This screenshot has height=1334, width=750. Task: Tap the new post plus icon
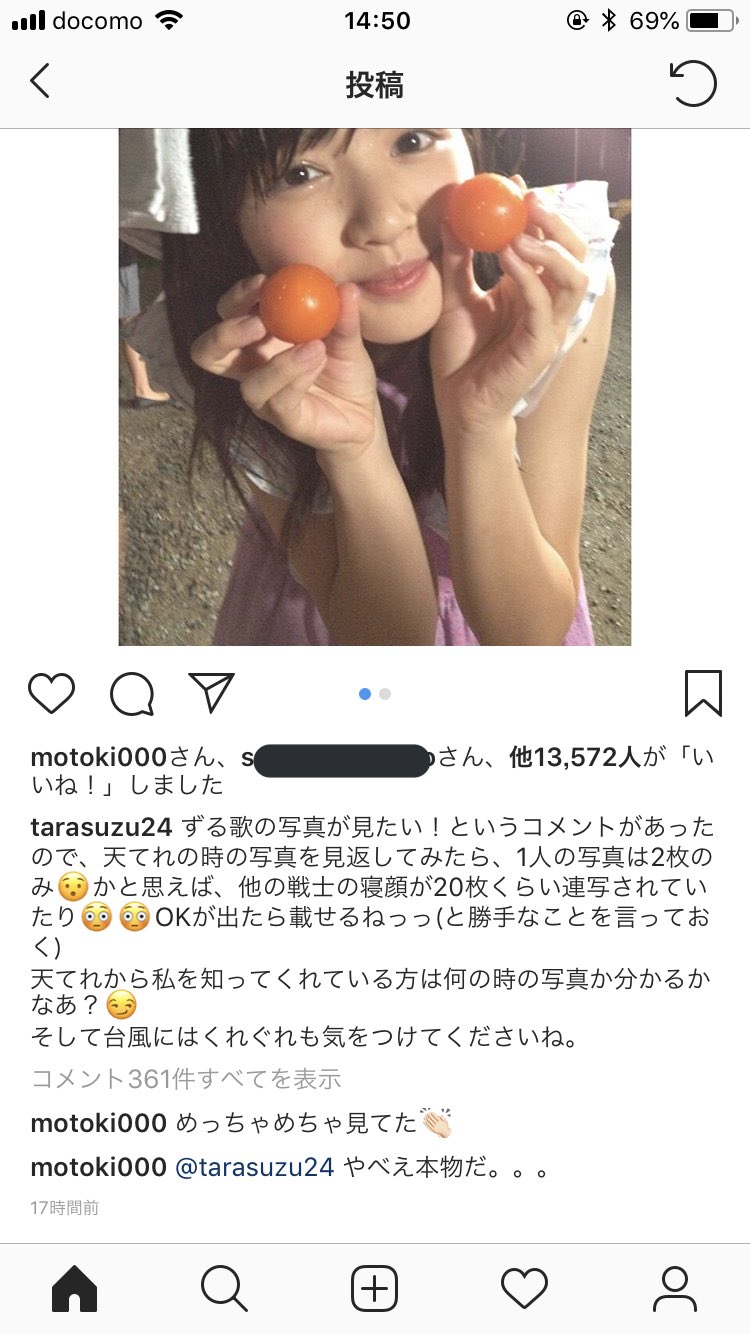pyautogui.click(x=375, y=1289)
